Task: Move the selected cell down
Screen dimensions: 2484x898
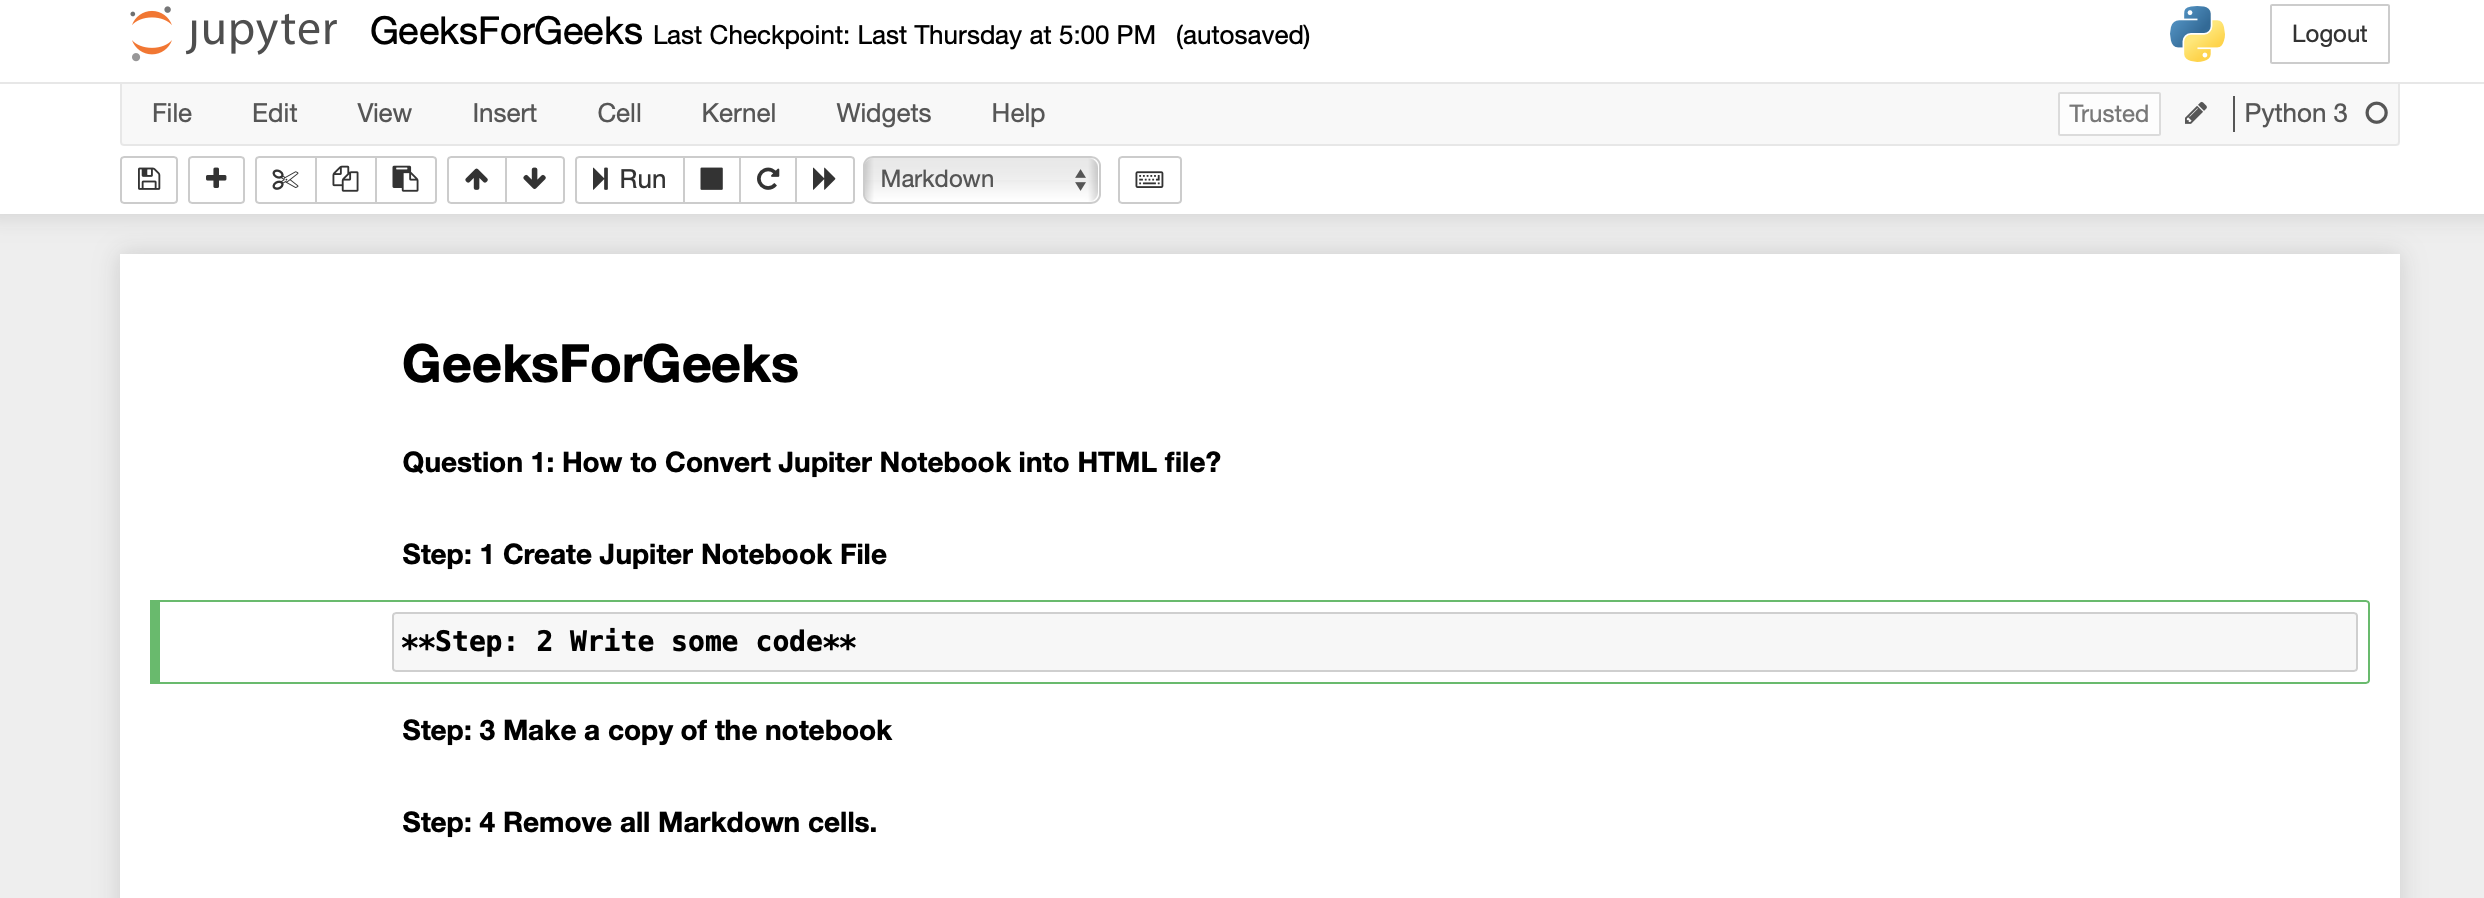Action: pyautogui.click(x=535, y=180)
